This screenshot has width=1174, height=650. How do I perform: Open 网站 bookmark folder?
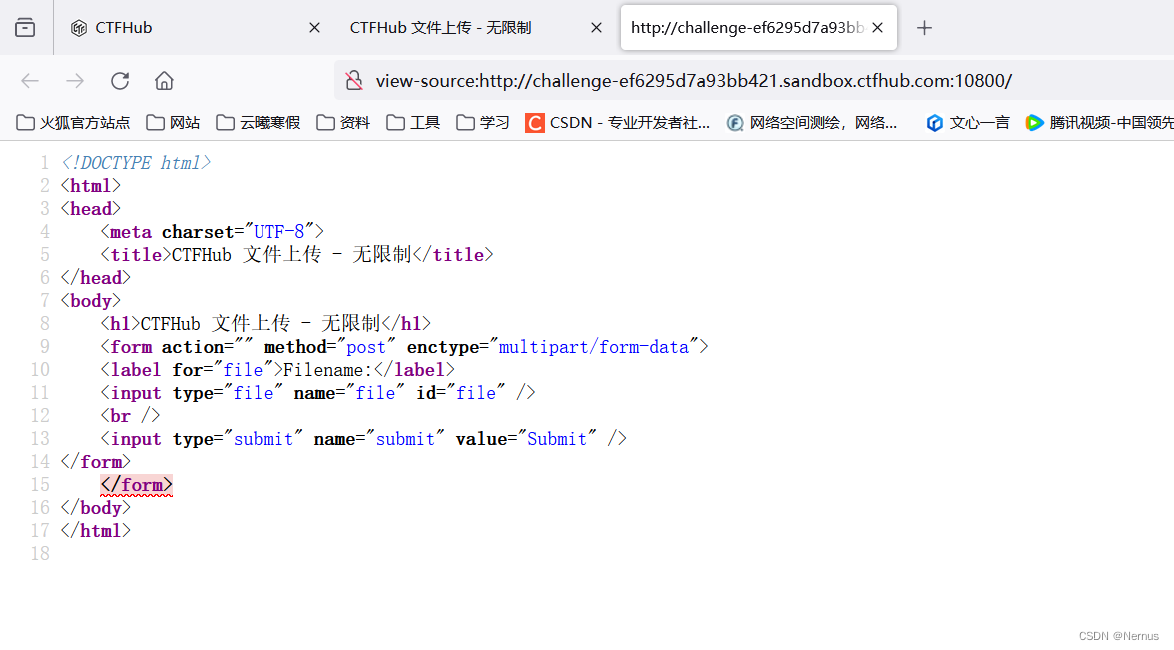tap(174, 123)
